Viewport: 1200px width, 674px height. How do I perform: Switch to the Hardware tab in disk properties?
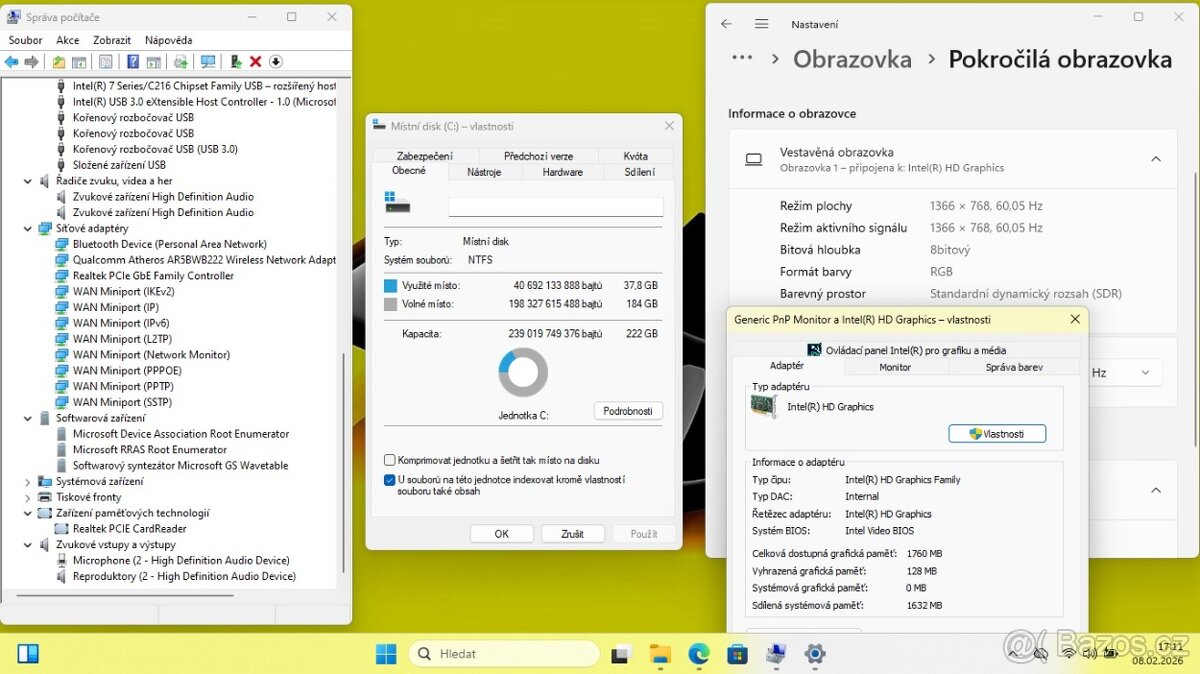tap(562, 171)
